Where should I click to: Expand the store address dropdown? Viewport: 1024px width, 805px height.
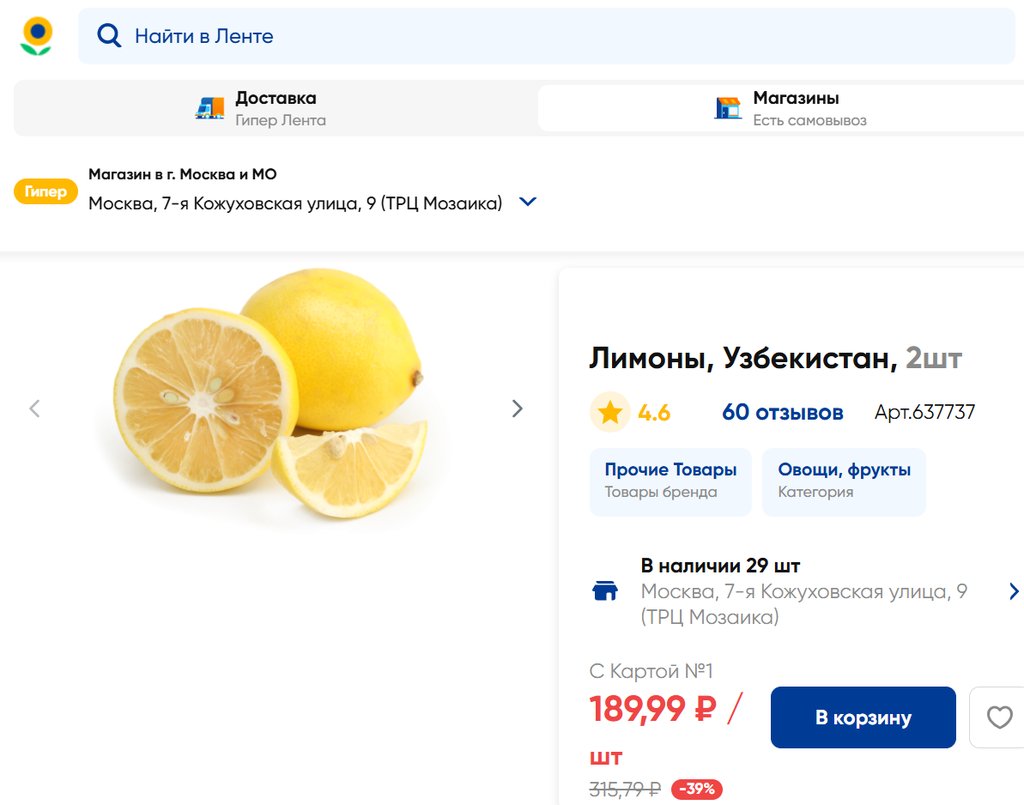(x=528, y=202)
